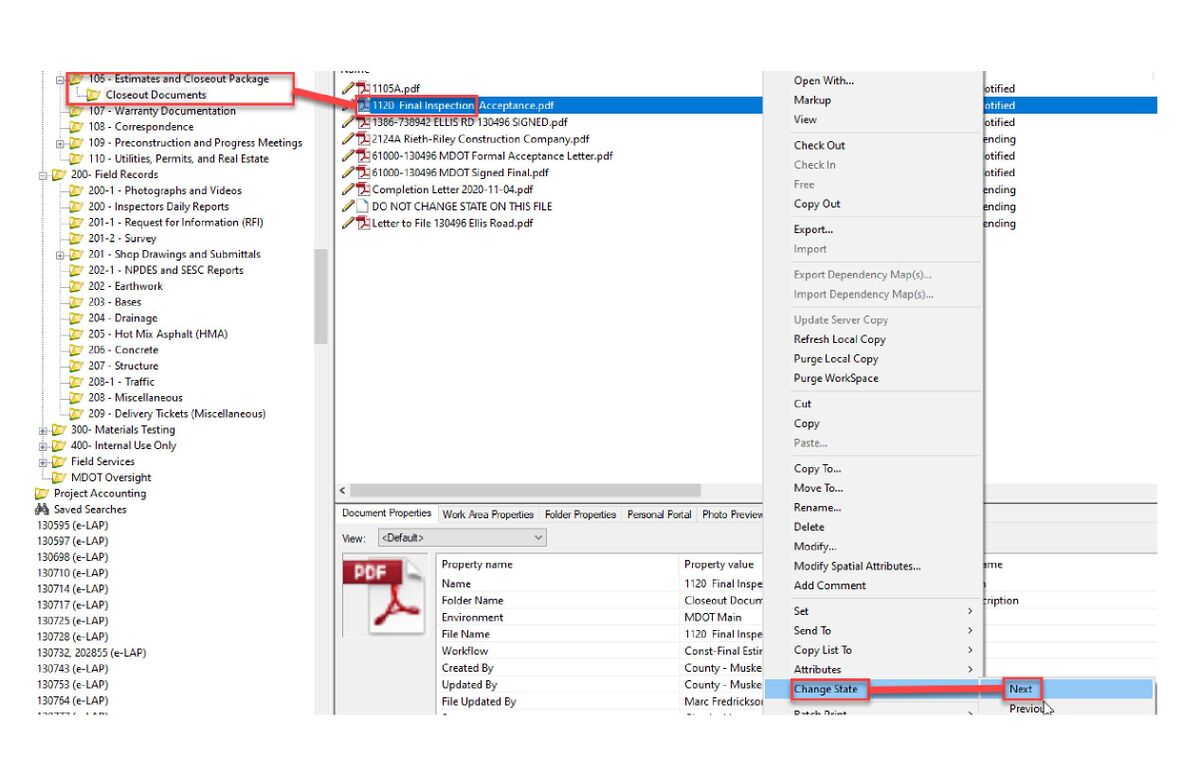Click the blank file icon for DO NOT CHANGE STATE

click(x=363, y=206)
